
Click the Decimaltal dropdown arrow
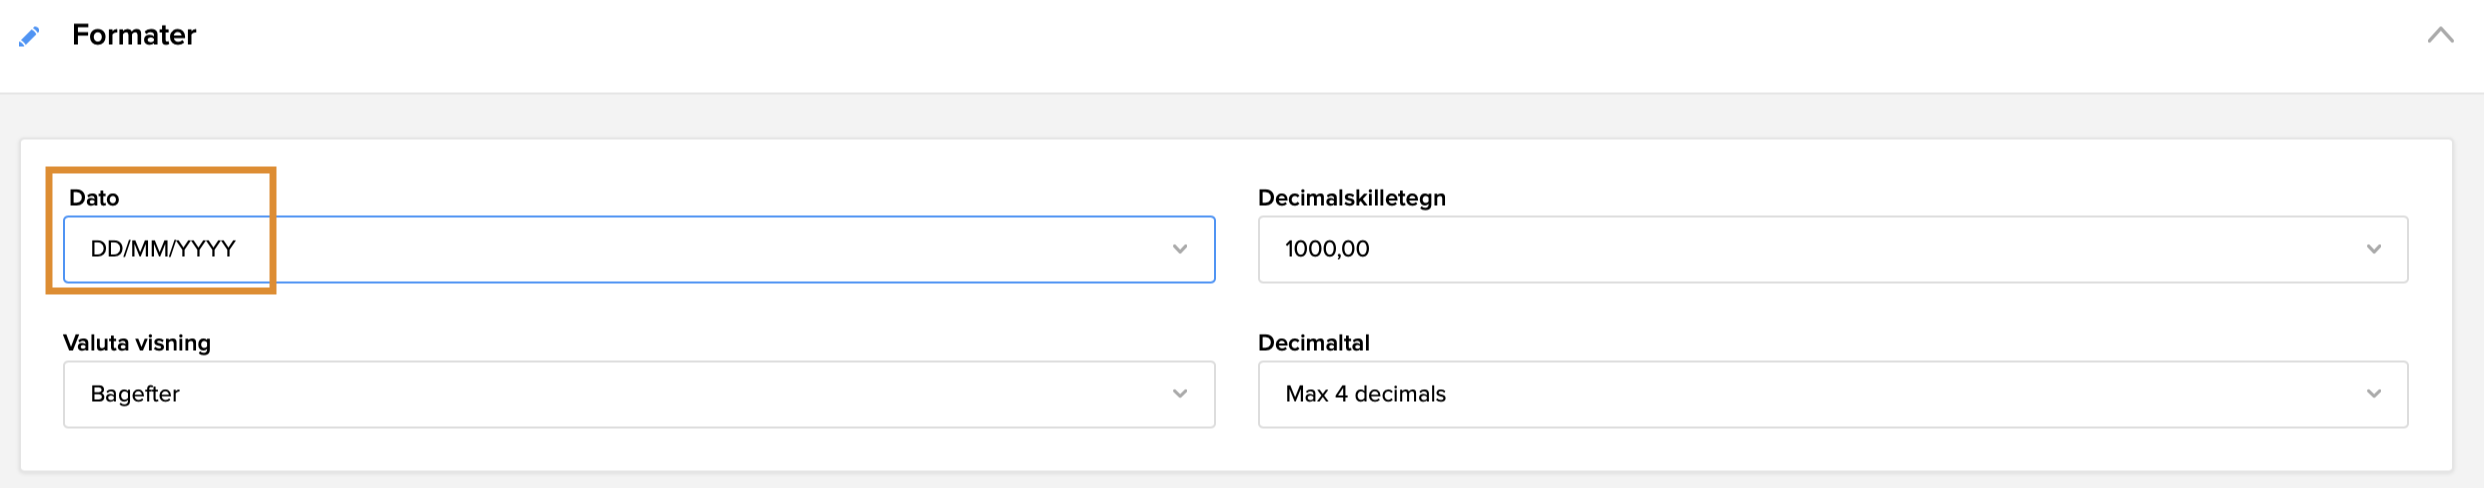(x=2374, y=394)
